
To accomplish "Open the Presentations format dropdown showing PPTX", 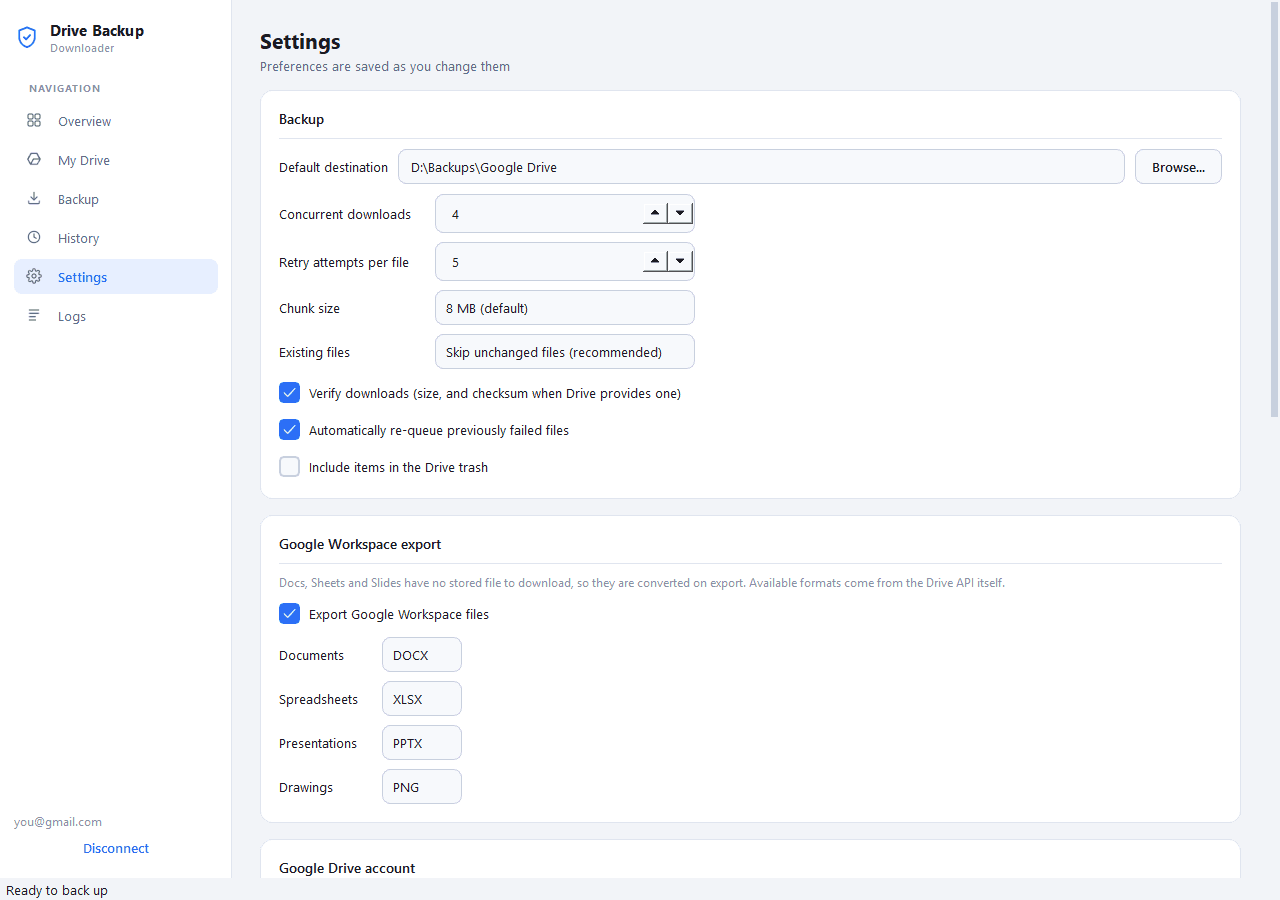I will (x=422, y=743).
